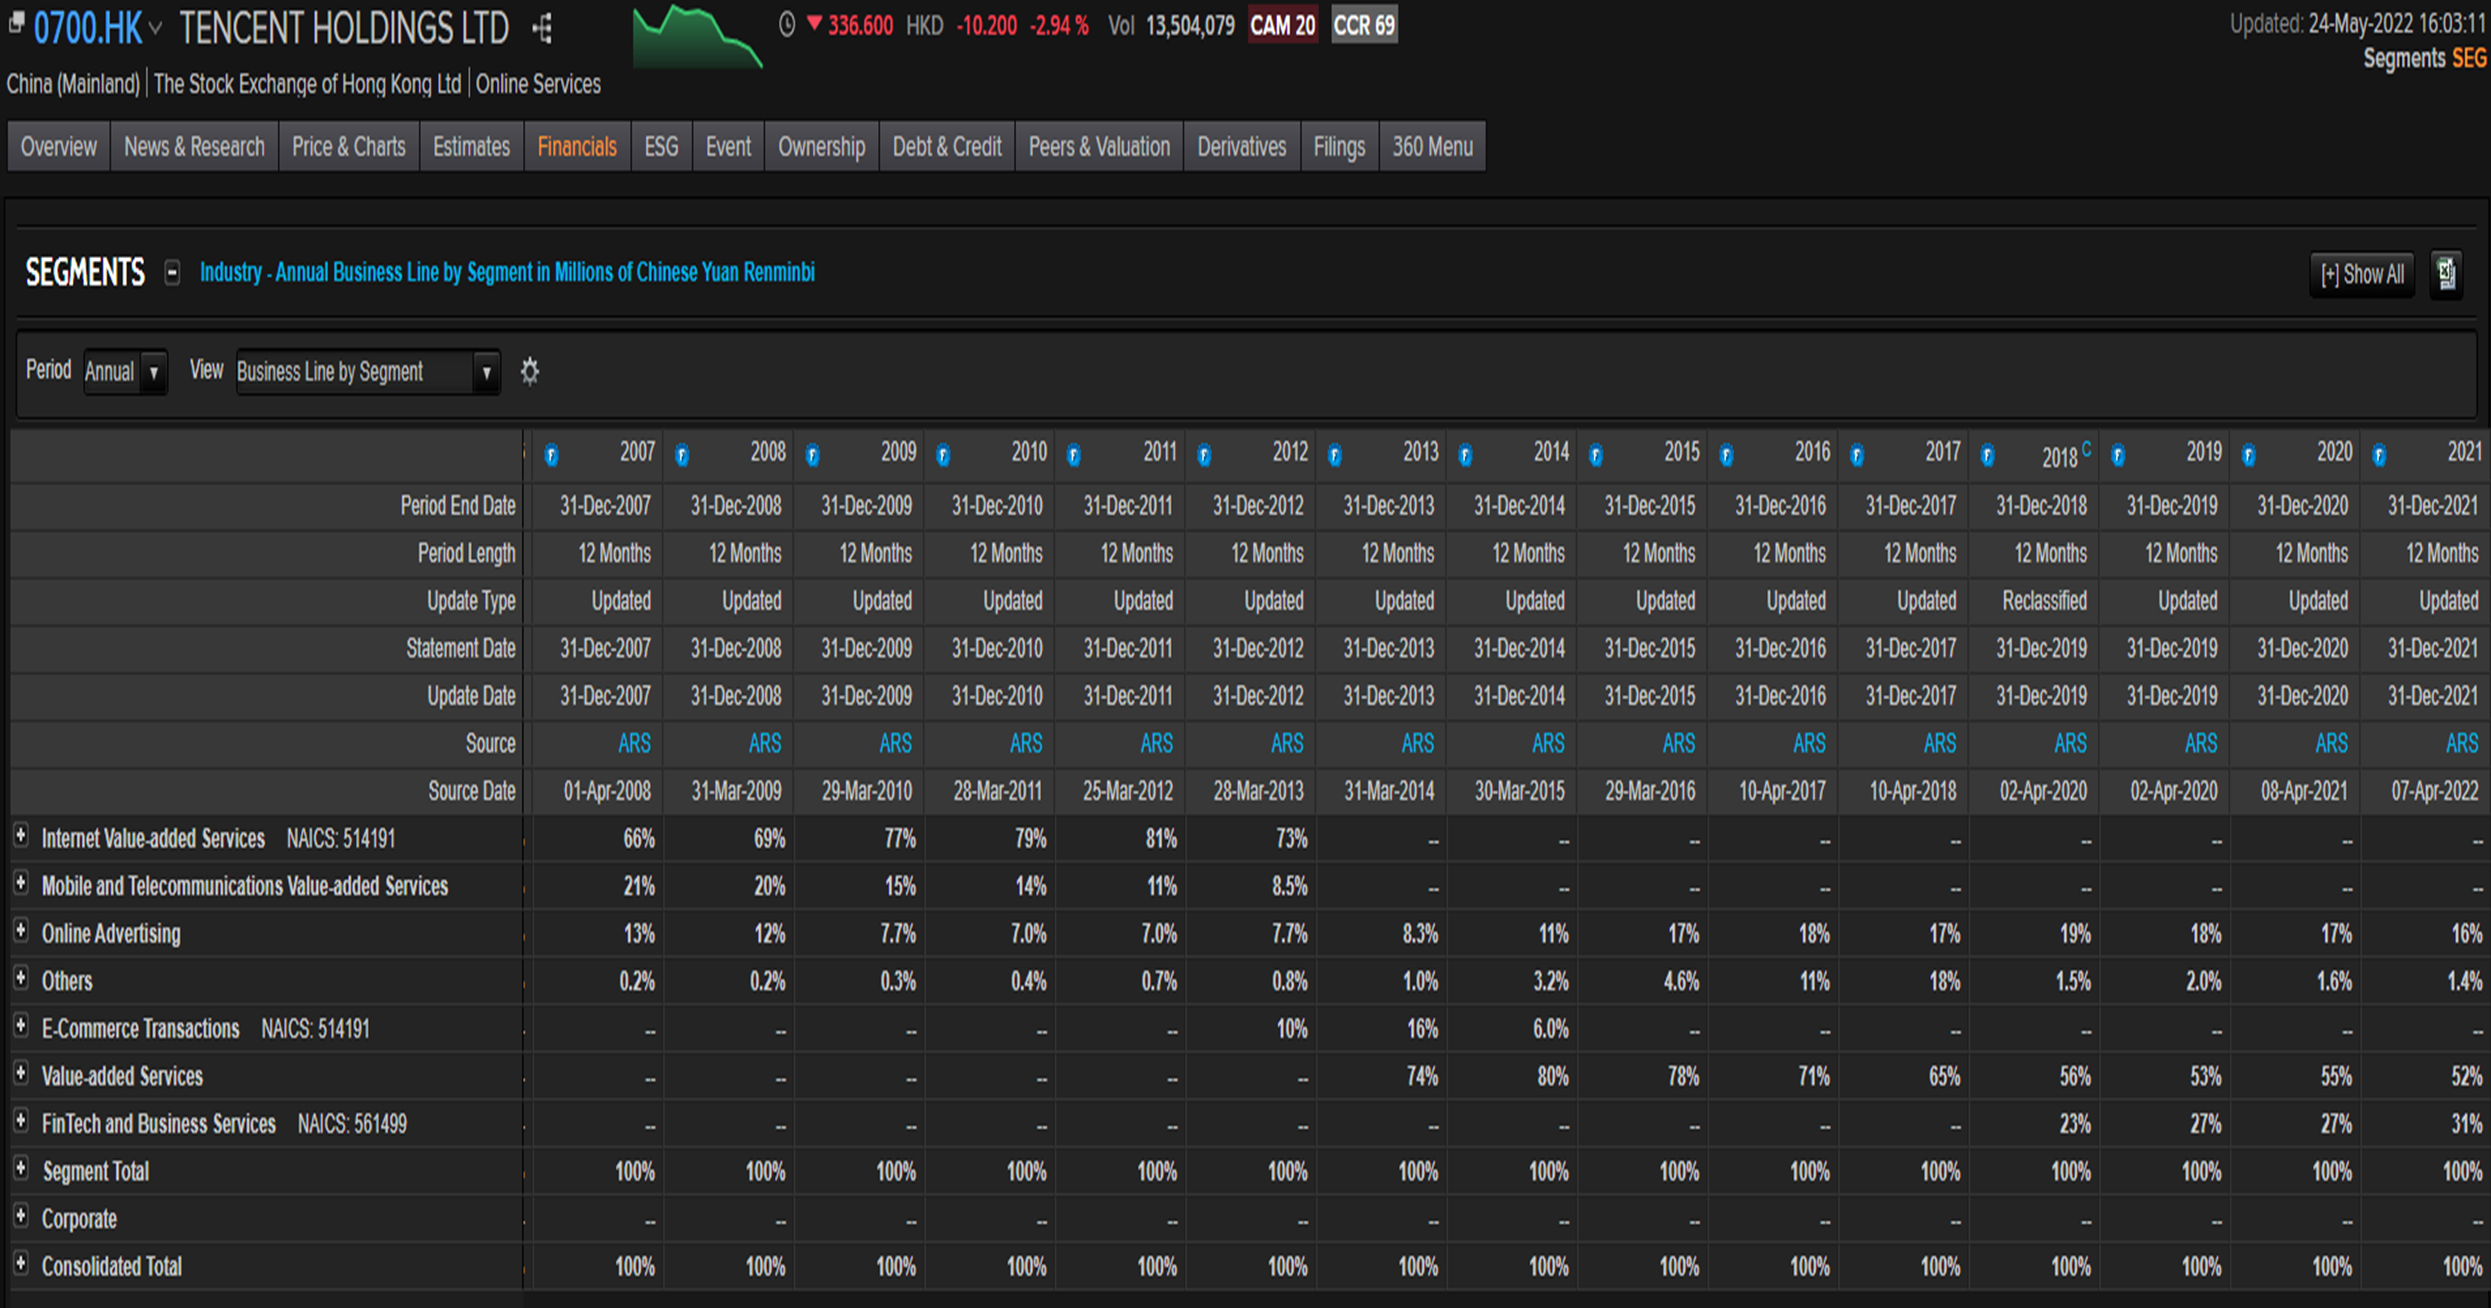This screenshot has height=1308, width=2491.
Task: Click the info icon for year 2020
Action: [x=2248, y=456]
